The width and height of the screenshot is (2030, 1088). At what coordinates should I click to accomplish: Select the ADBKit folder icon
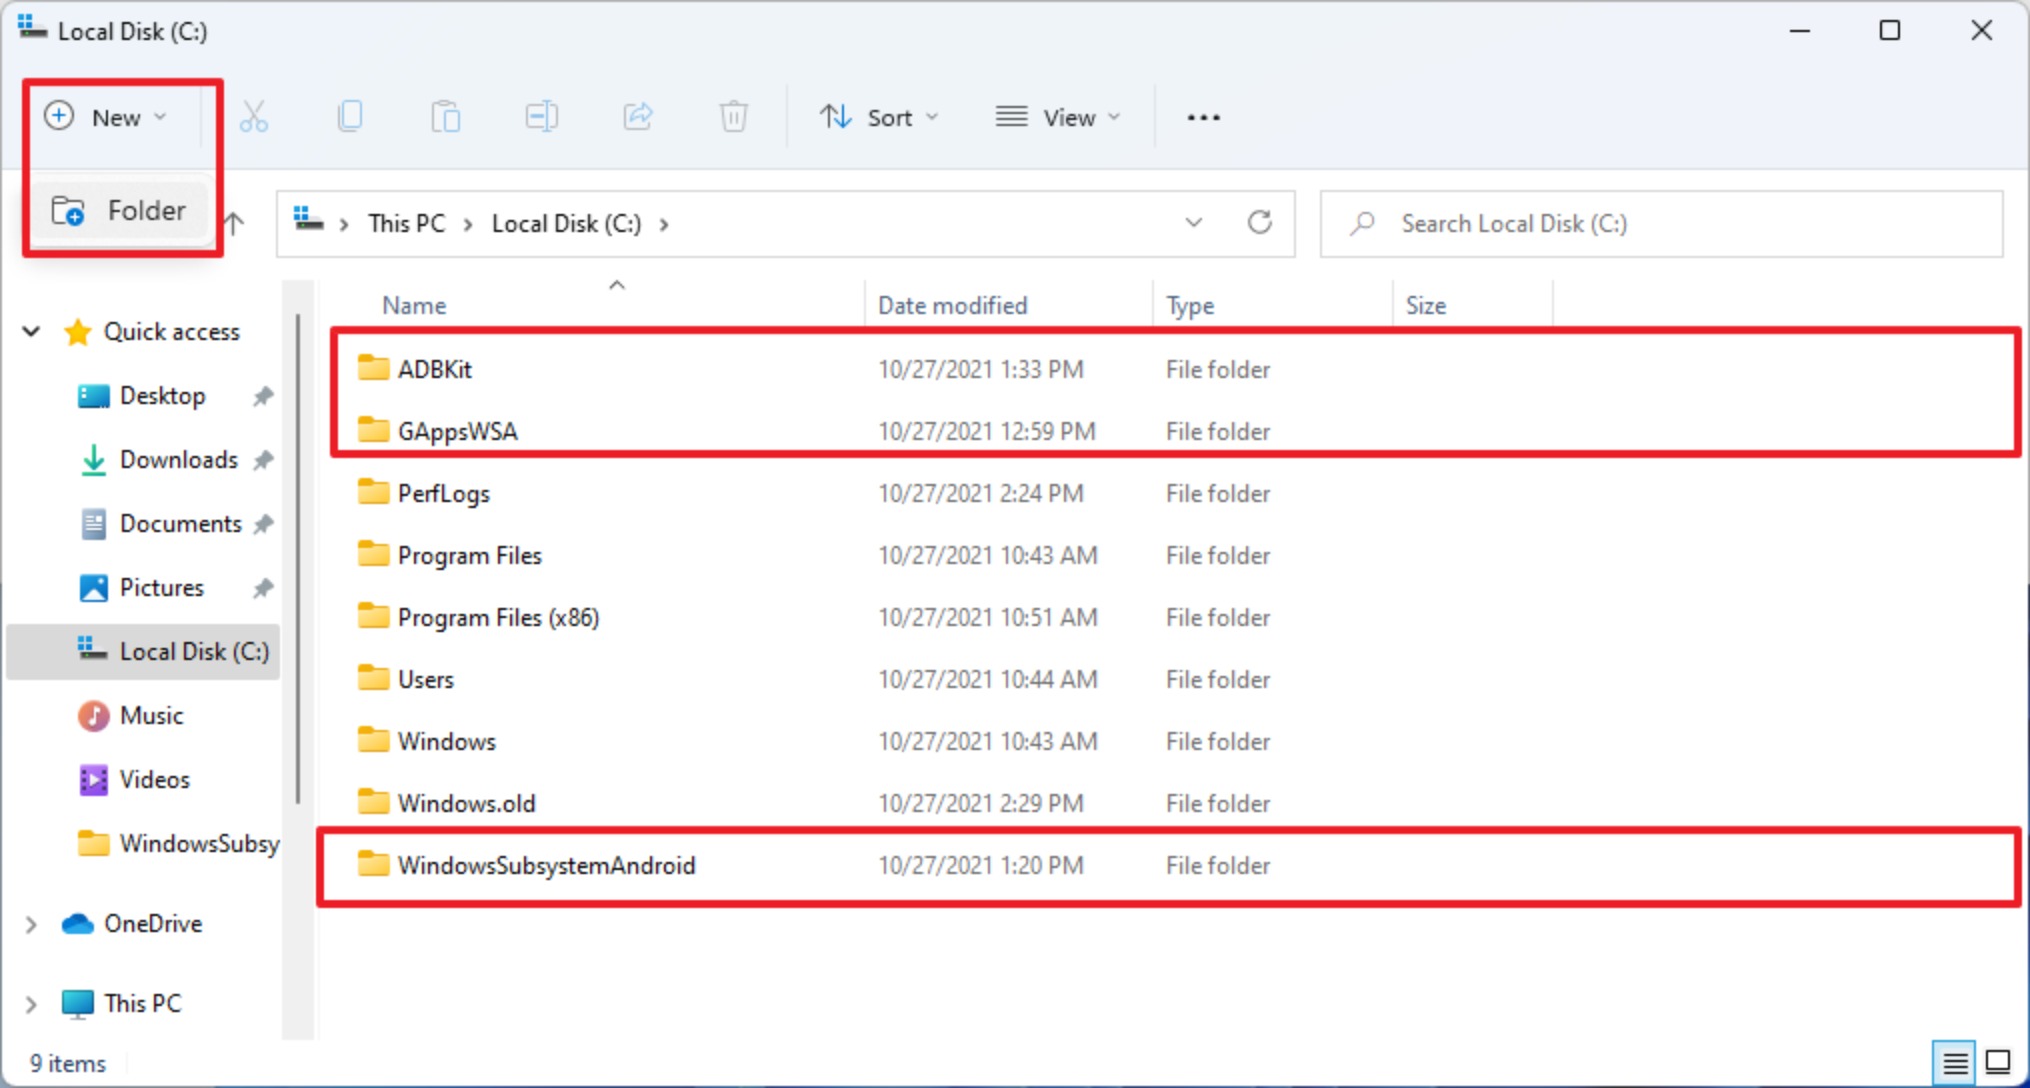373,368
